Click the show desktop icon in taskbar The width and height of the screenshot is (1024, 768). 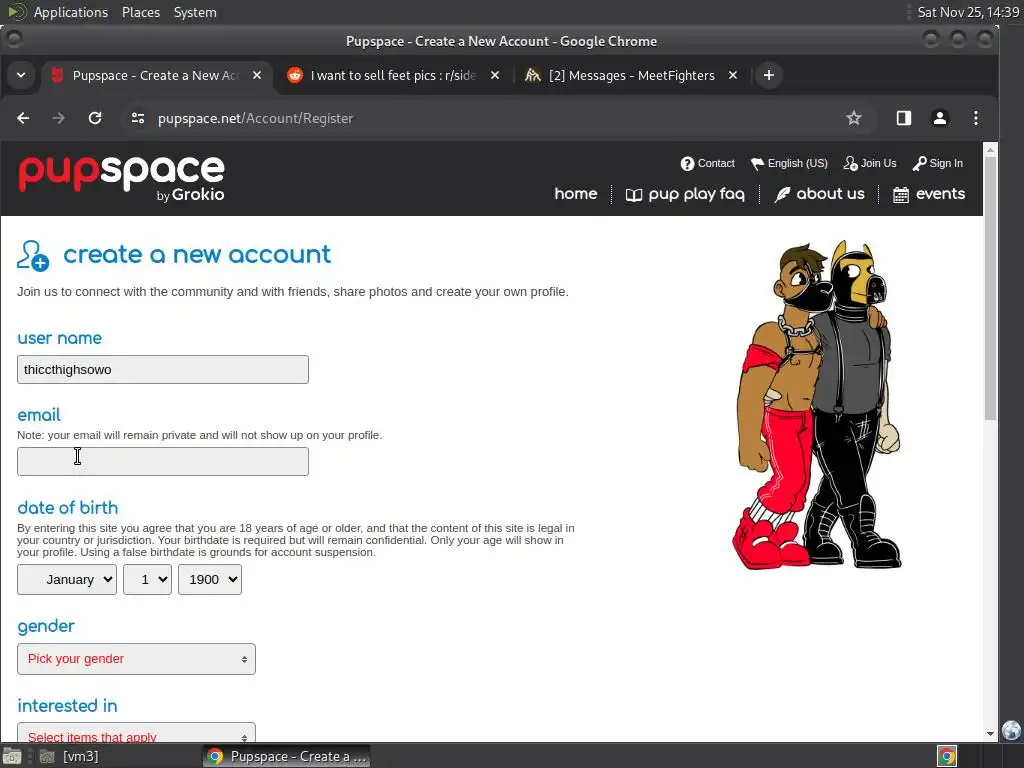(x=12, y=756)
